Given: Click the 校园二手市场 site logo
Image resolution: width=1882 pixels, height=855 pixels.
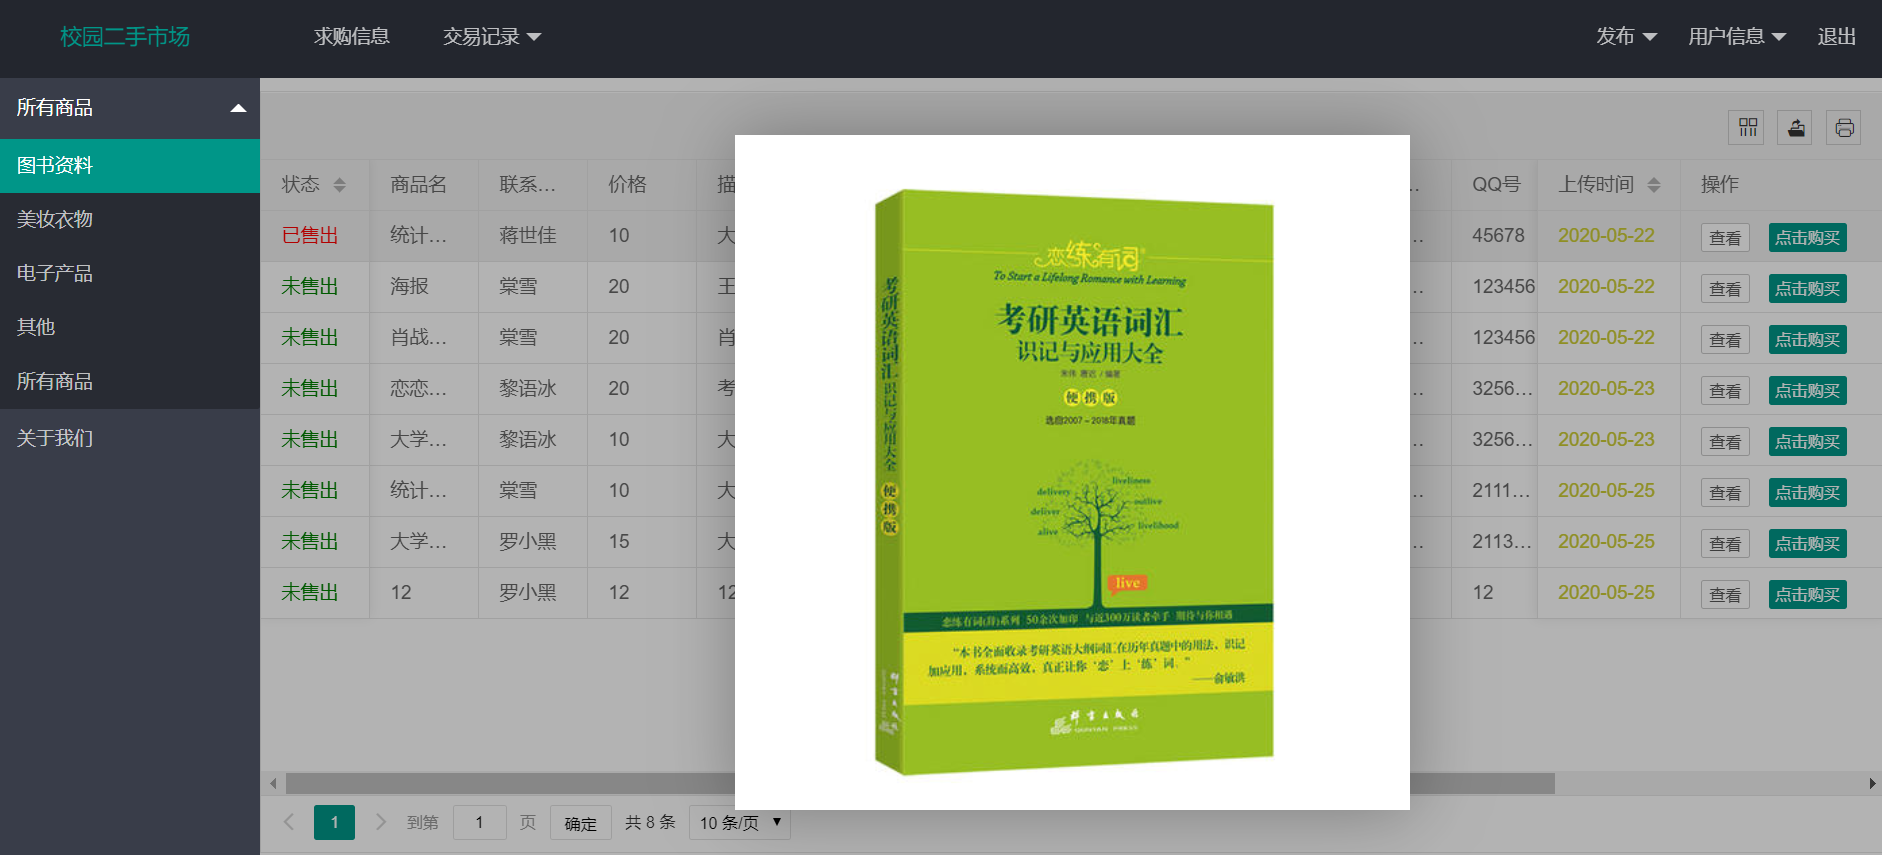Looking at the screenshot, I should tap(125, 37).
